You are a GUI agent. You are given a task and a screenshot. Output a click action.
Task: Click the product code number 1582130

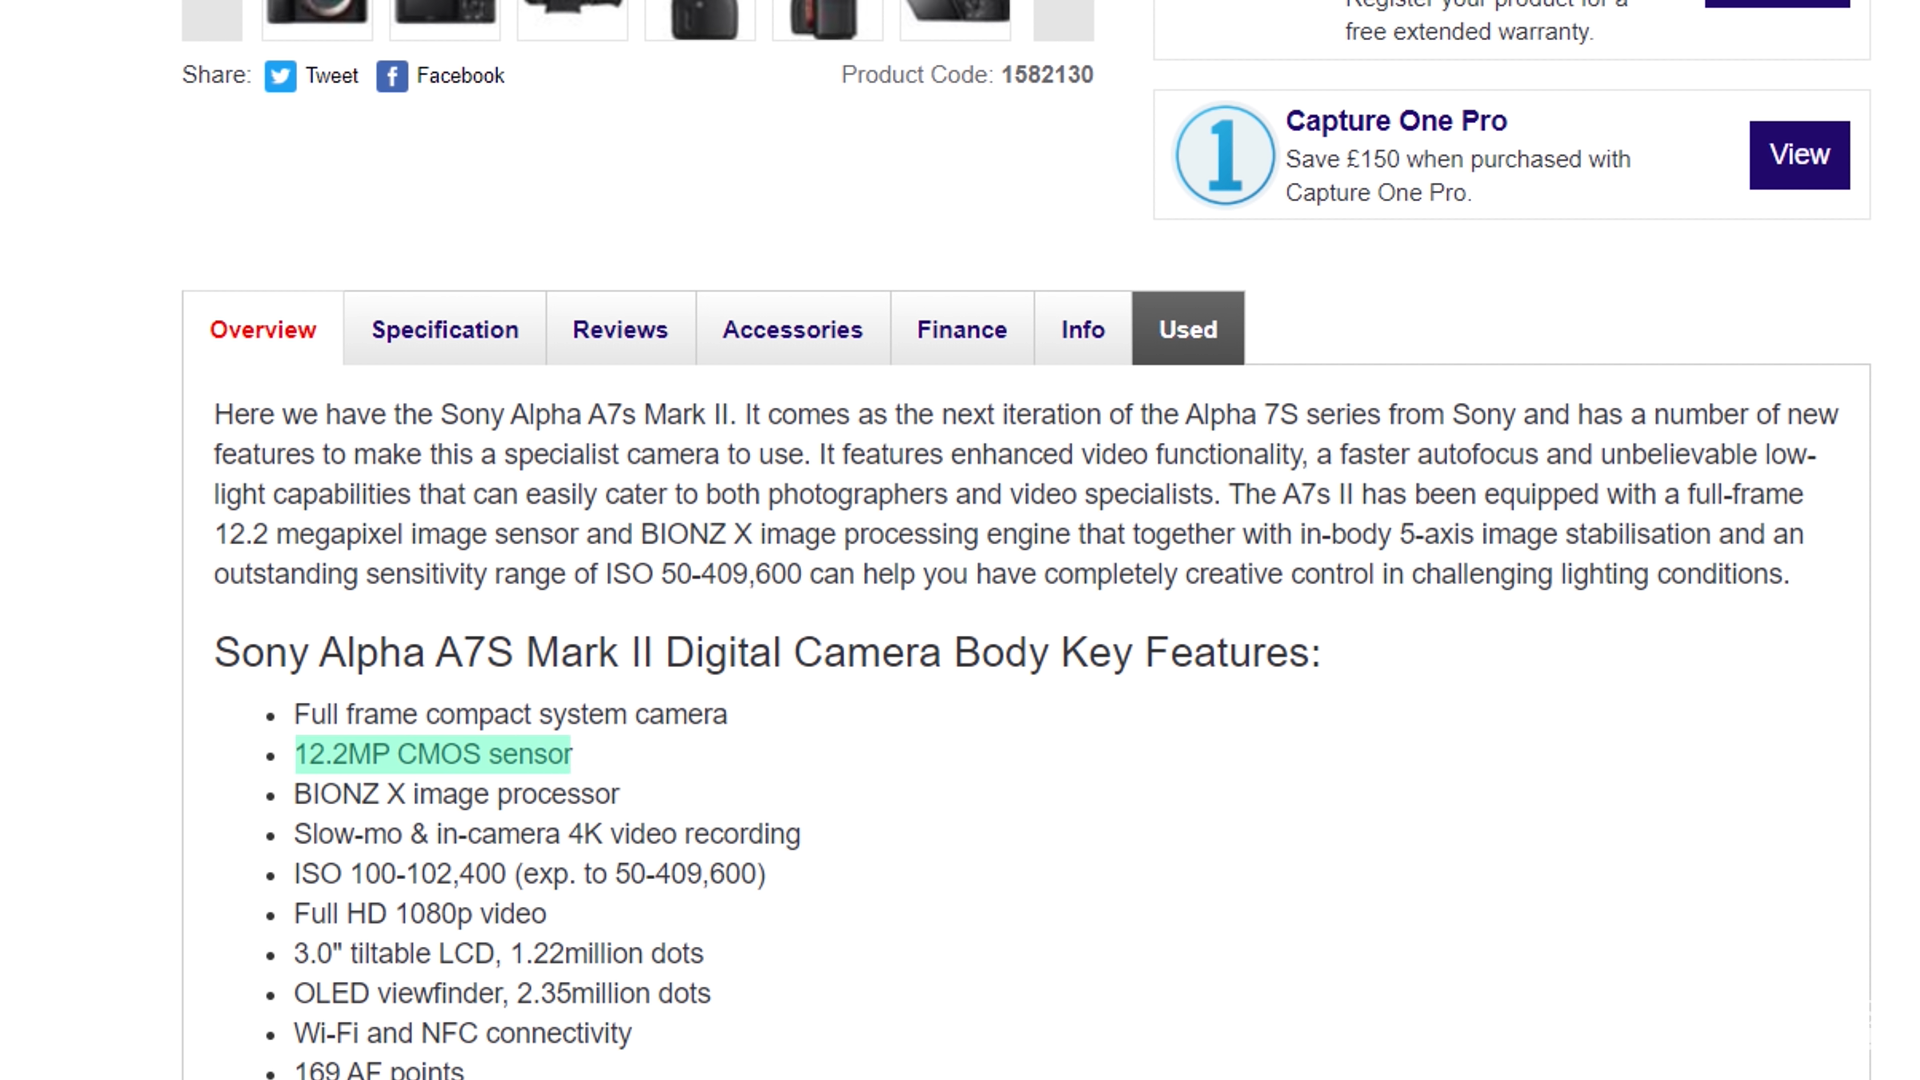pyautogui.click(x=1047, y=75)
